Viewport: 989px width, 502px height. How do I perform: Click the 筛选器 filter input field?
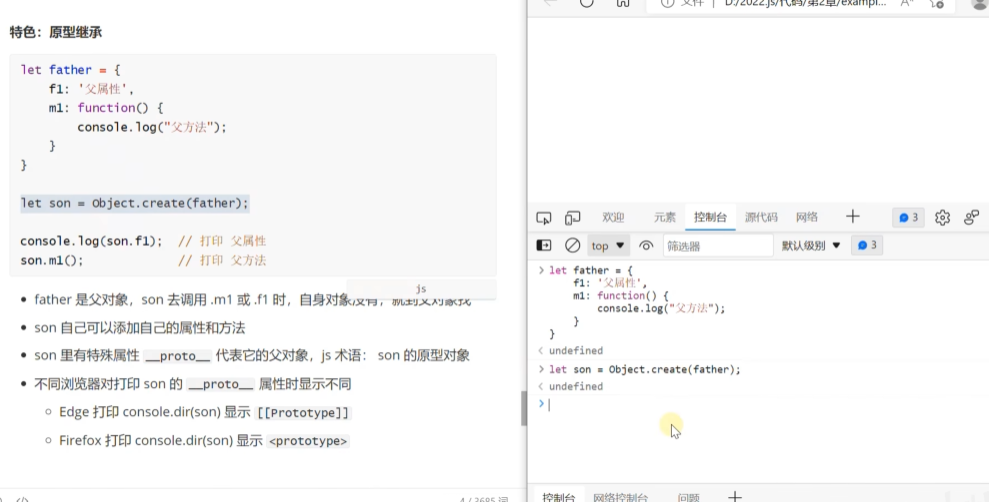[718, 245]
